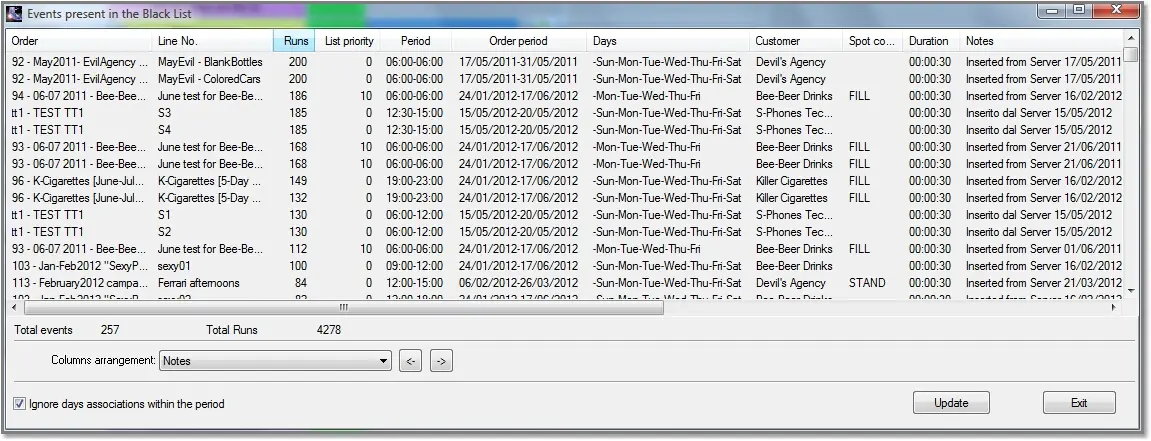Viewport: 1151px width, 441px height.
Task: Click the horizontal scrollbar right arrow
Action: pyautogui.click(x=1115, y=308)
